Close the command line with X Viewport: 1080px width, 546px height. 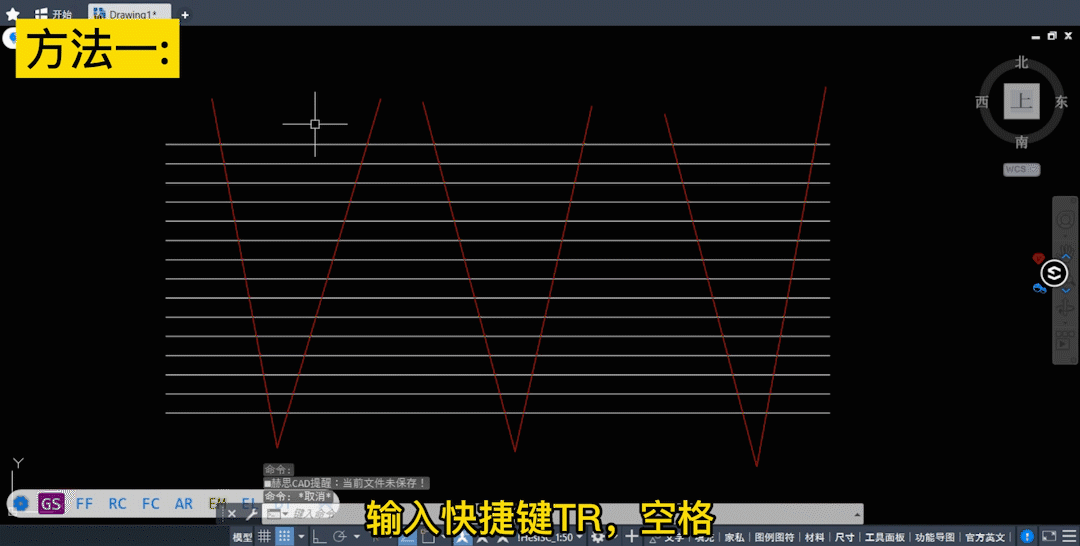232,514
